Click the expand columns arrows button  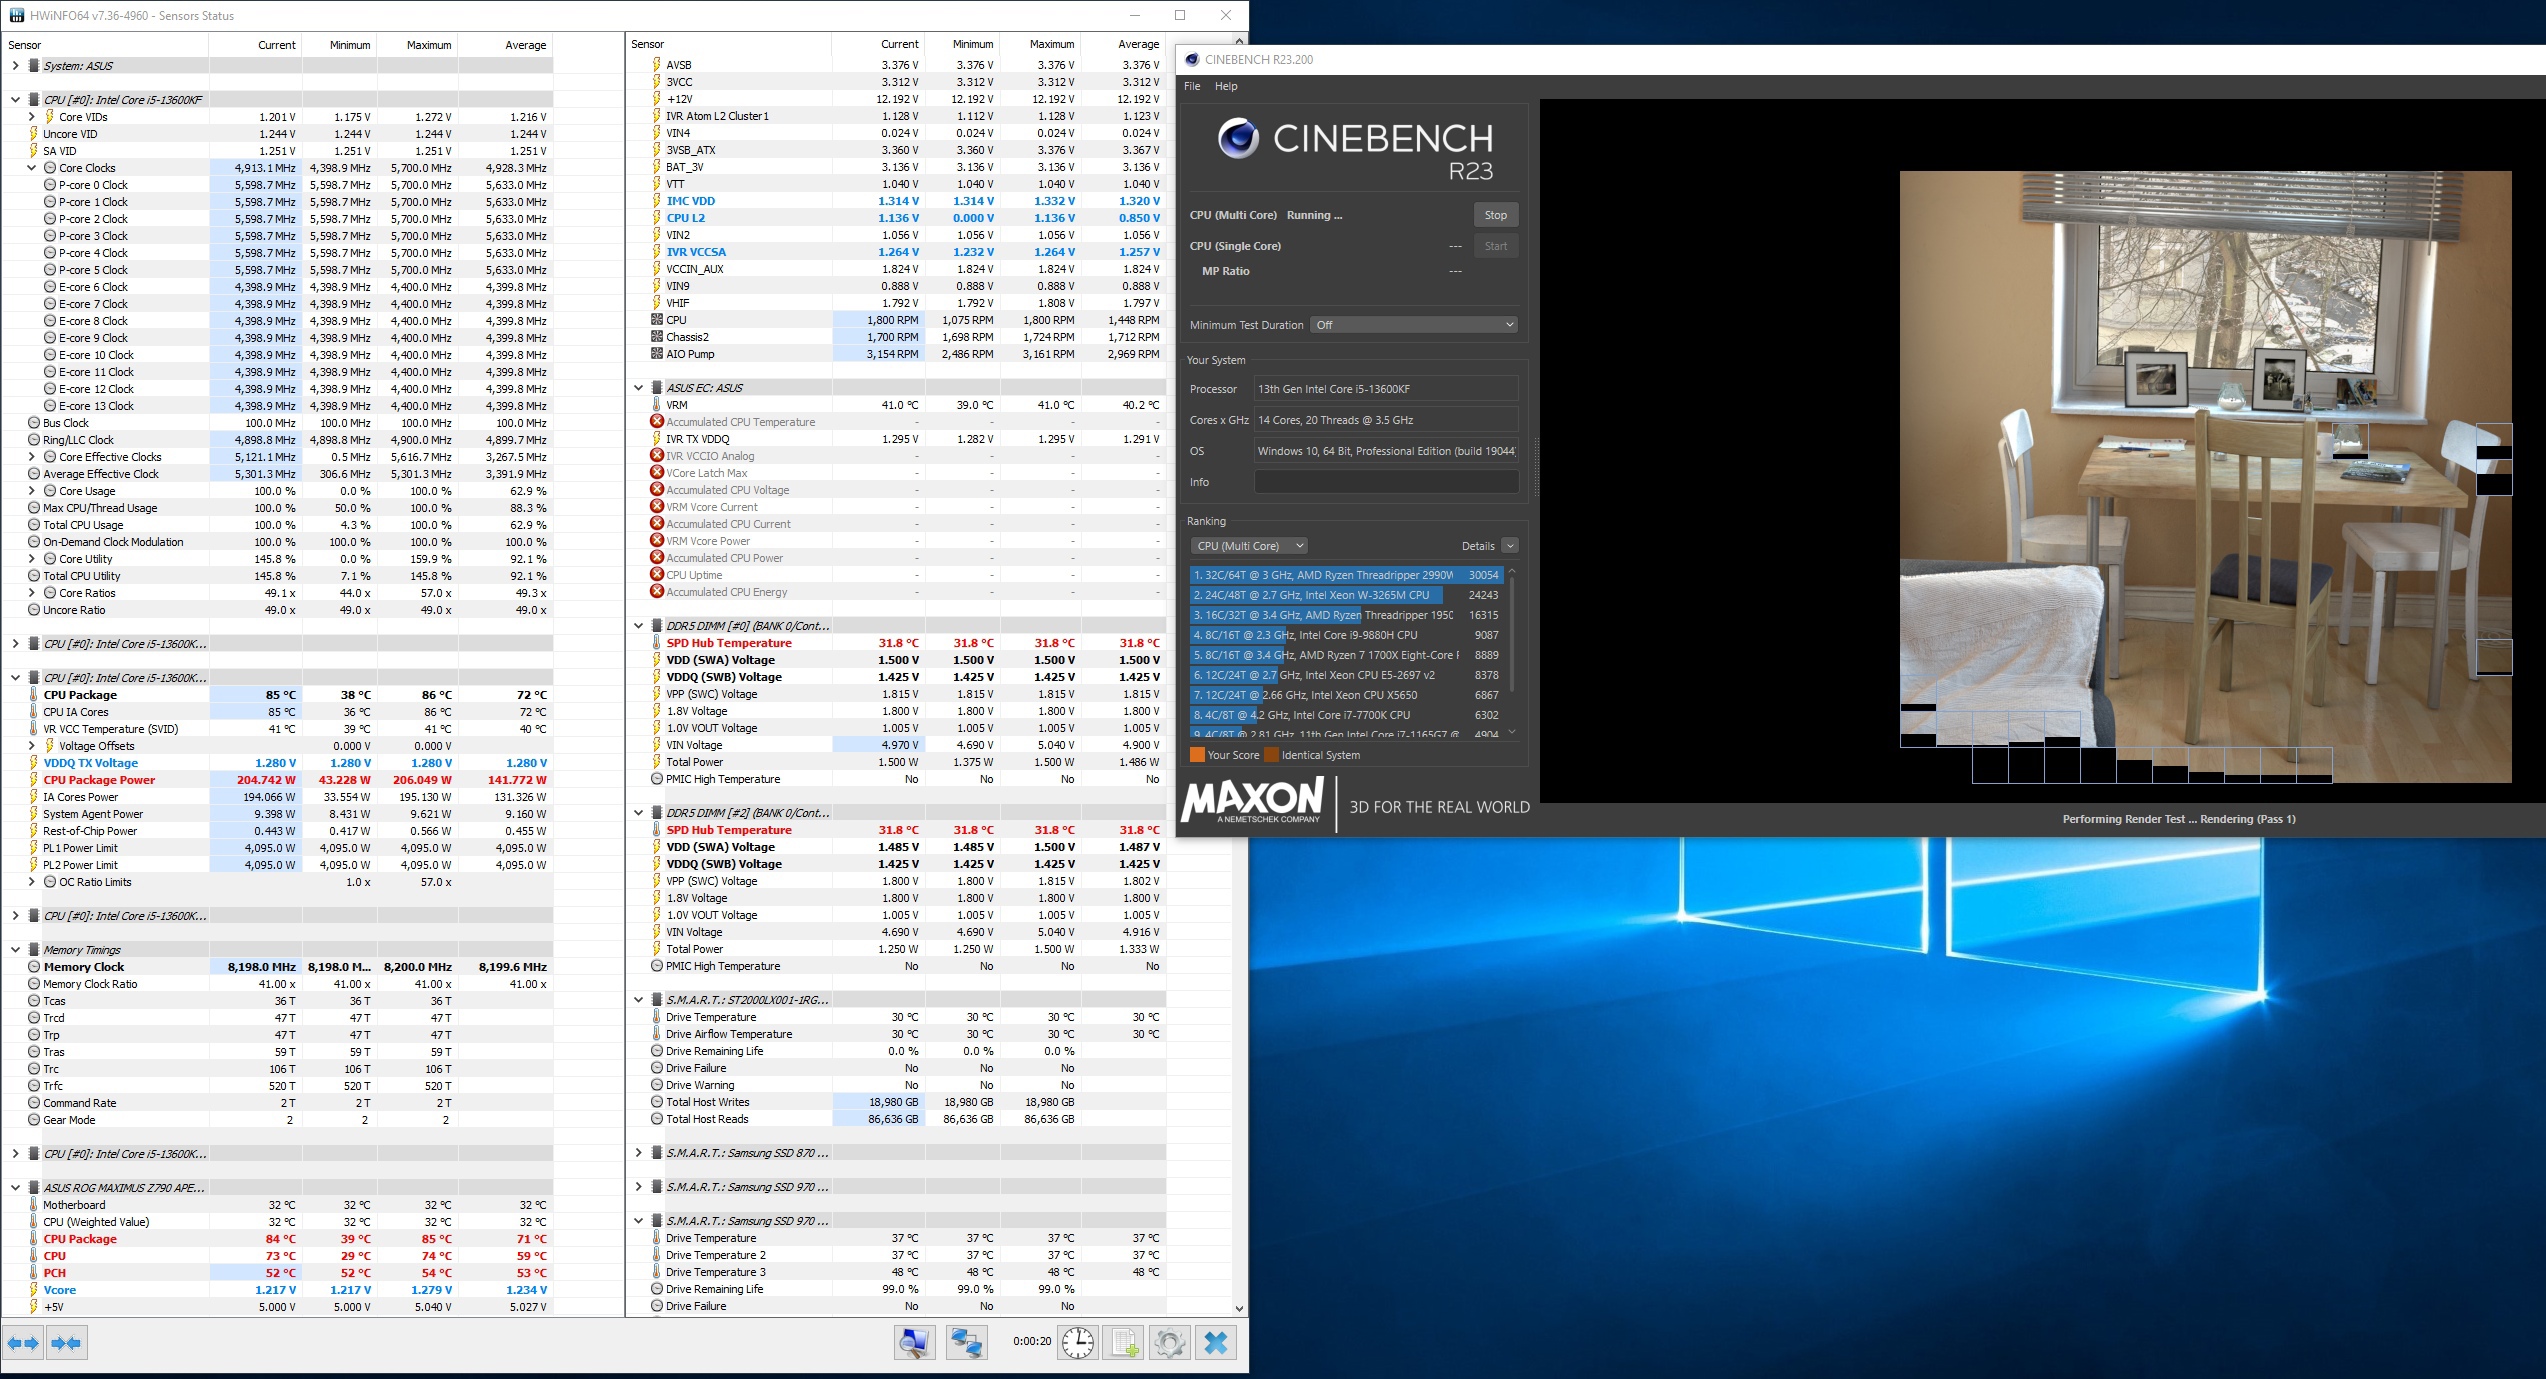point(23,1343)
